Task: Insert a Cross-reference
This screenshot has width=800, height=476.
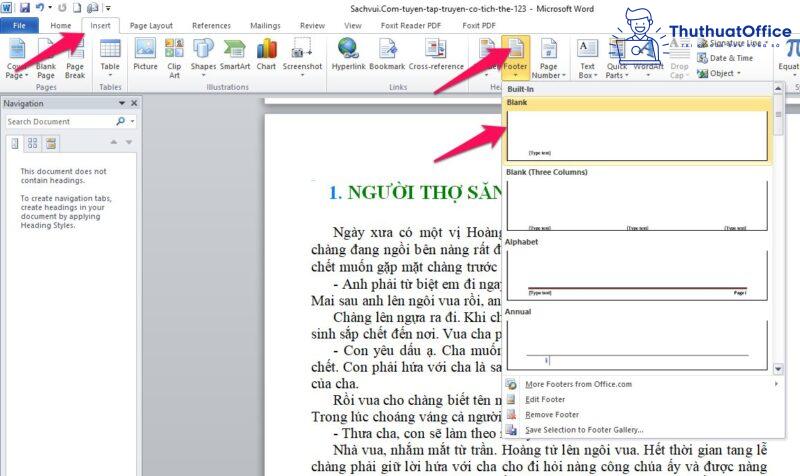Action: [x=436, y=54]
